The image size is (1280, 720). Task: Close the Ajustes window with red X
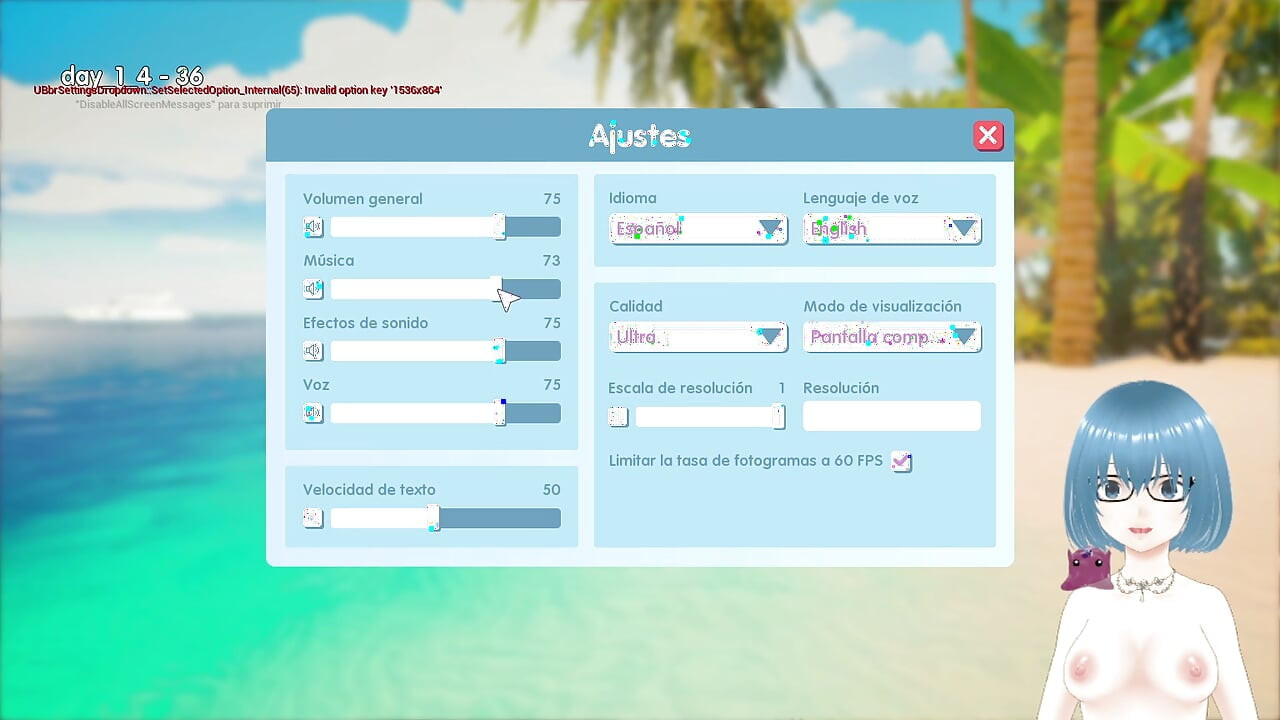(988, 136)
